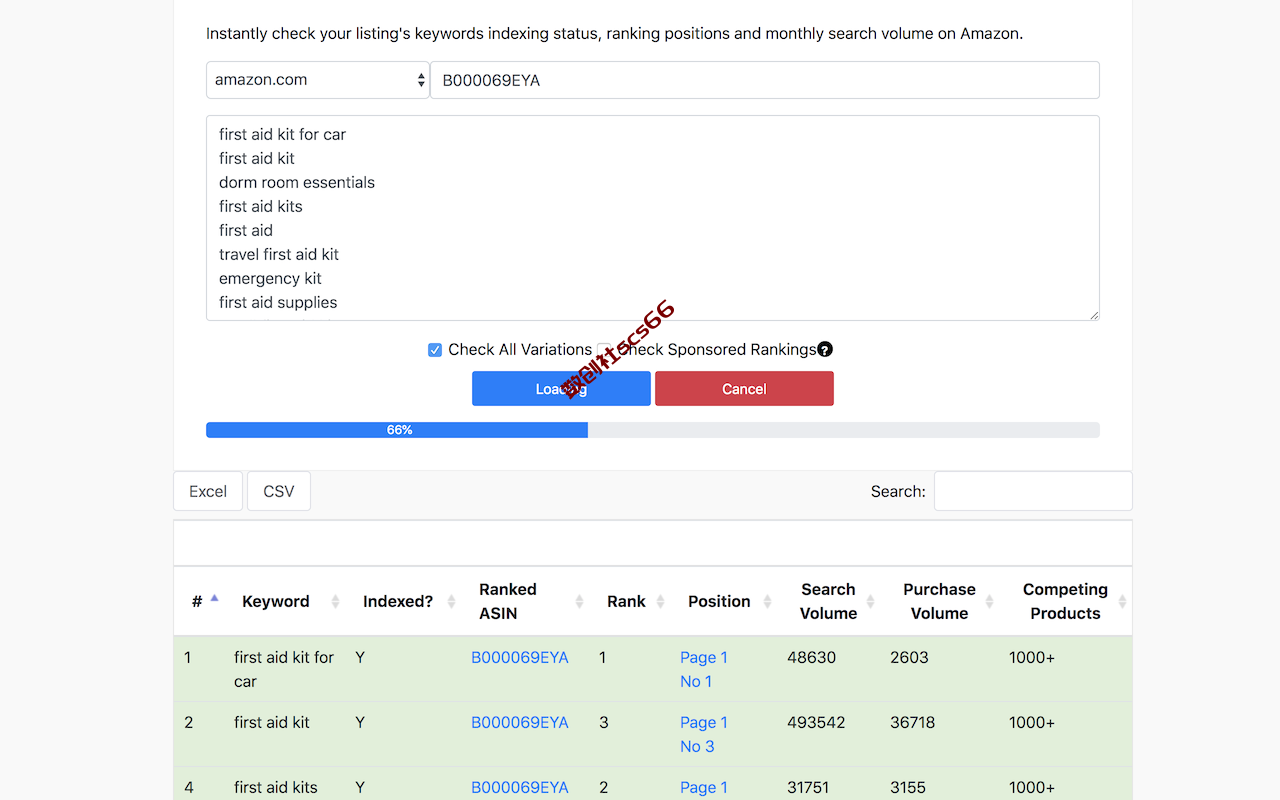Click search volume value 31751
This screenshot has height=800, width=1280.
[x=809, y=787]
